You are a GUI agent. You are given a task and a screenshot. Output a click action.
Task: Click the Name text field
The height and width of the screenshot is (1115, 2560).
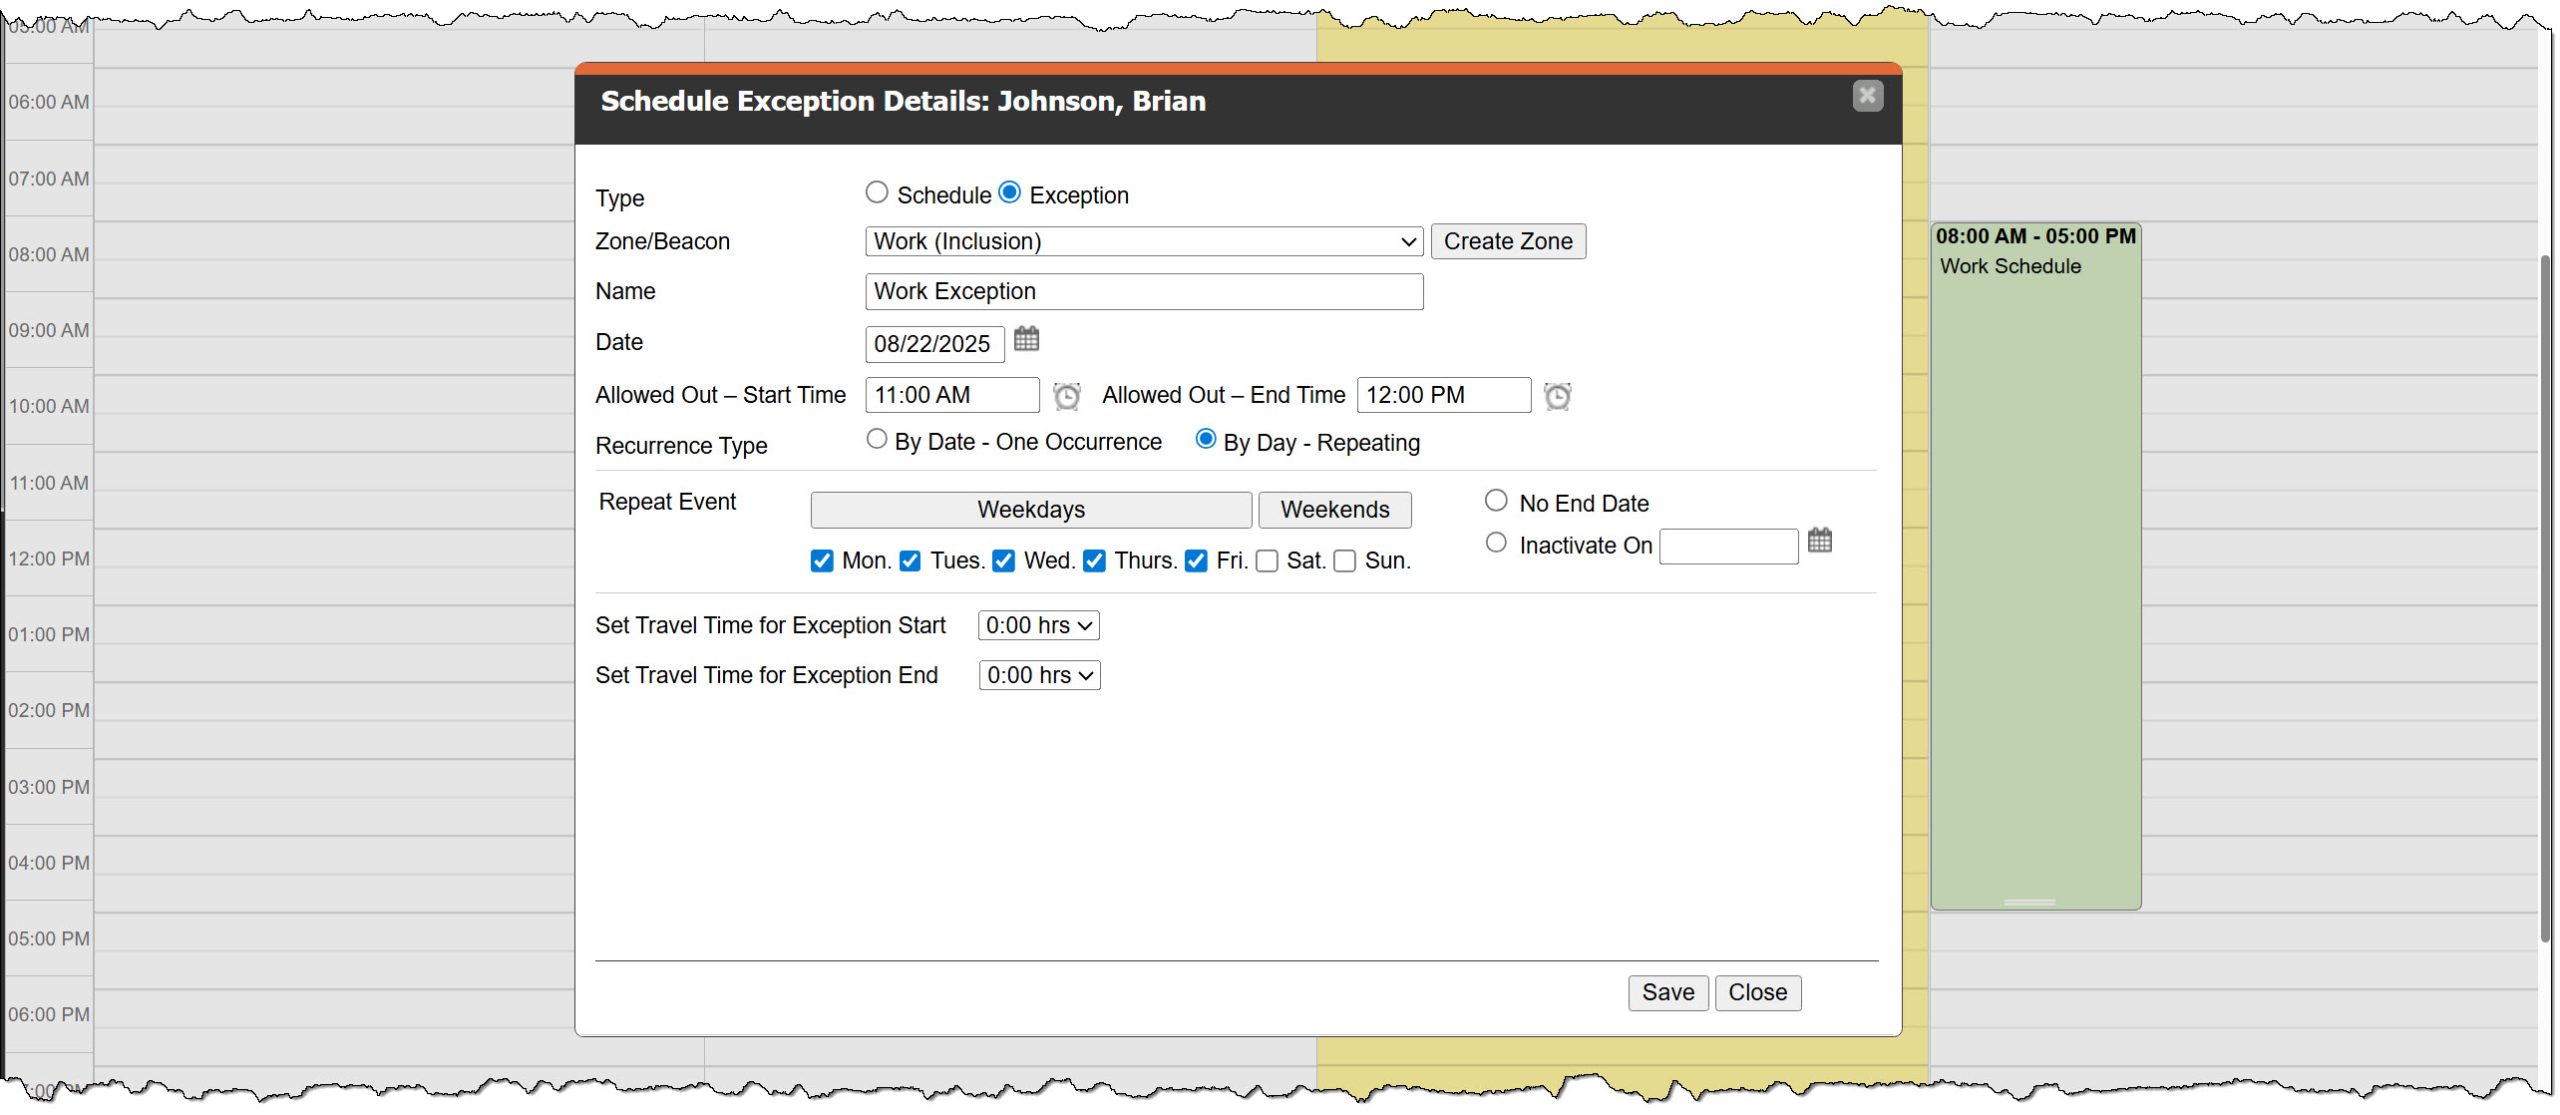click(1143, 292)
